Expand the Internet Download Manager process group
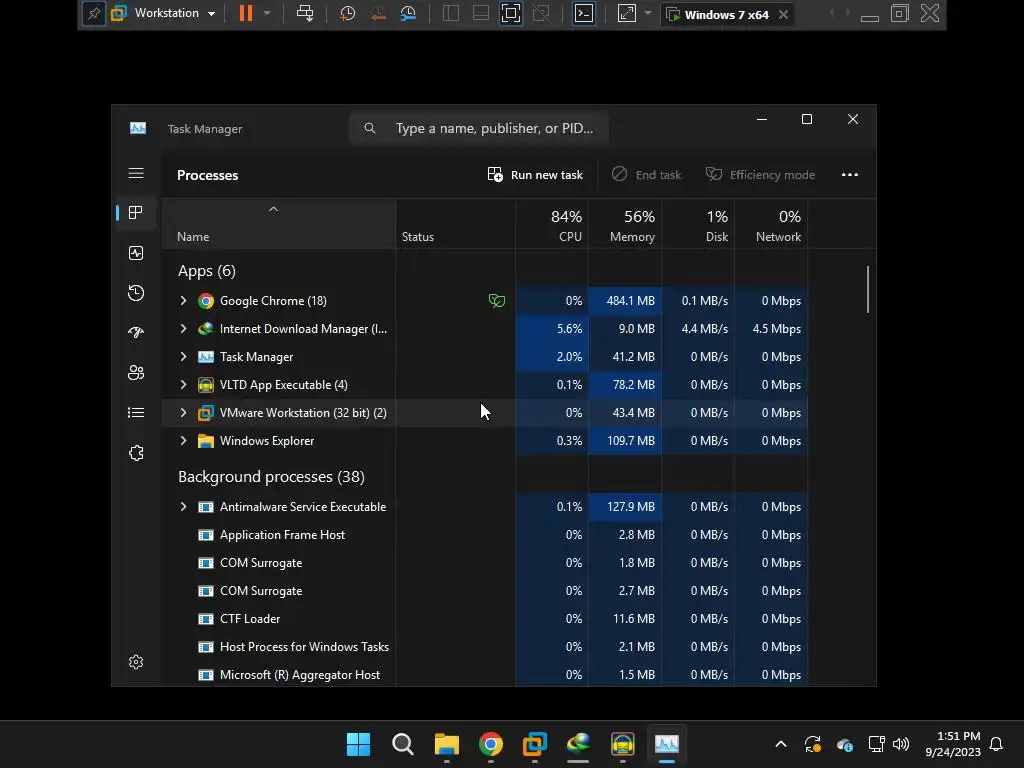 [x=184, y=328]
